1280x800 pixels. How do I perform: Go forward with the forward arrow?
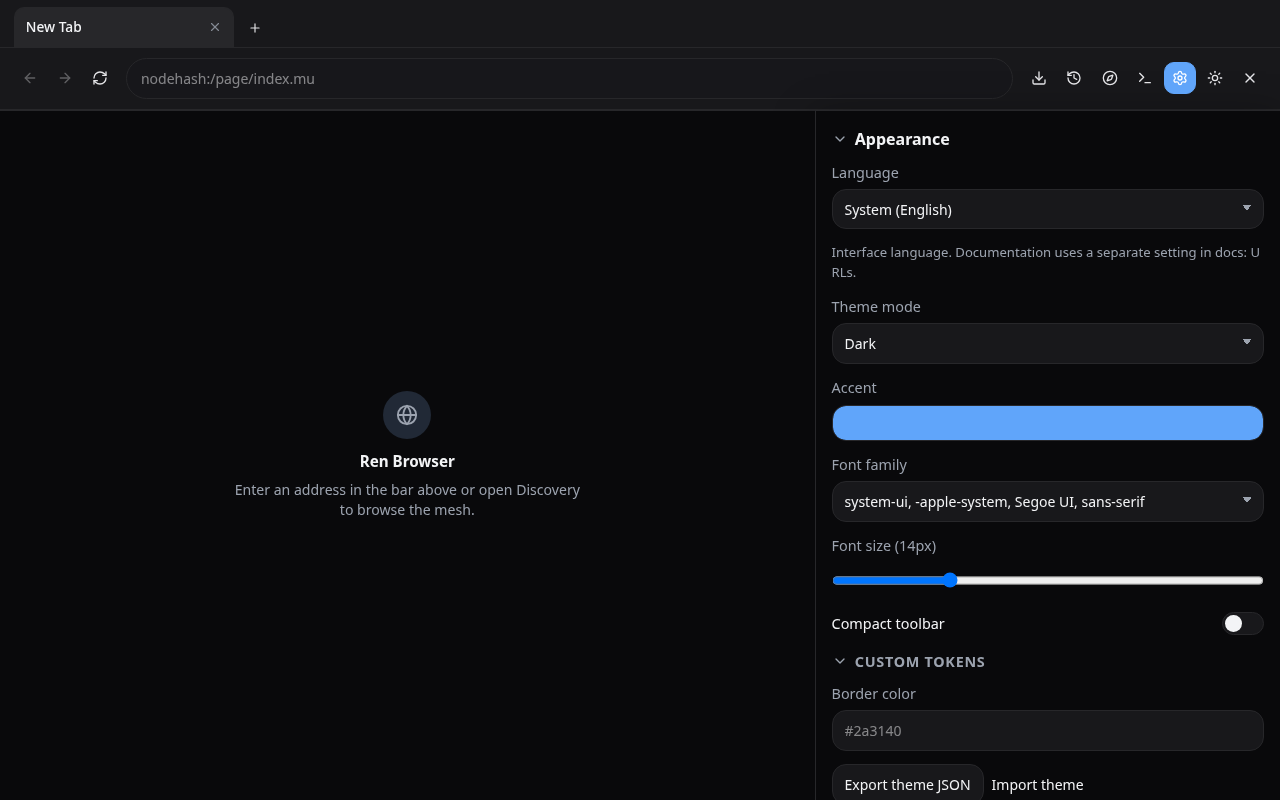(x=65, y=78)
